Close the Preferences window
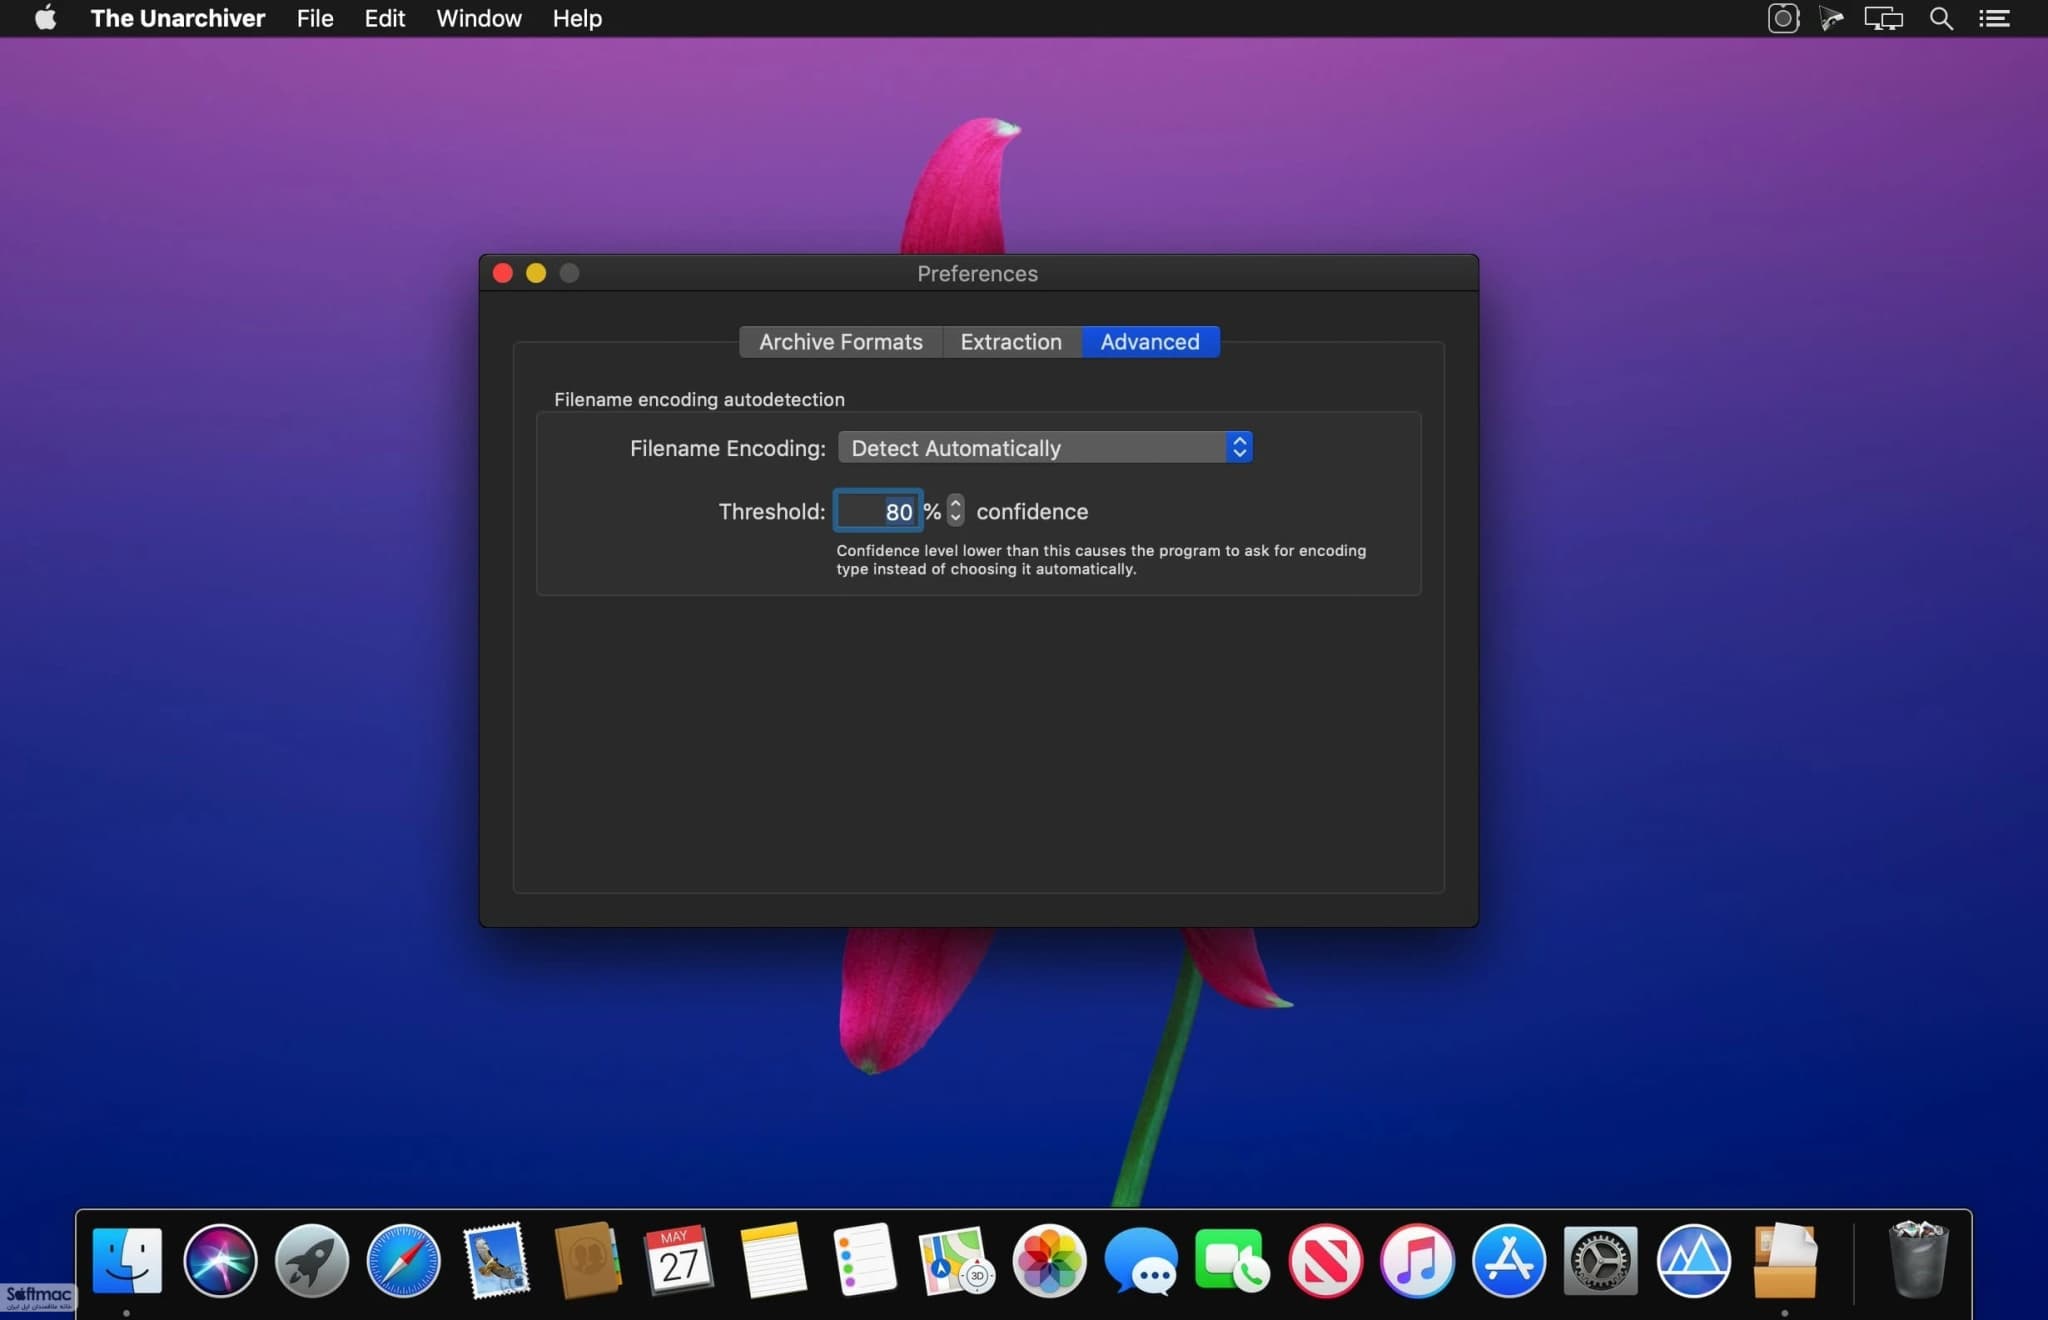Image resolution: width=2048 pixels, height=1320 pixels. 503,273
